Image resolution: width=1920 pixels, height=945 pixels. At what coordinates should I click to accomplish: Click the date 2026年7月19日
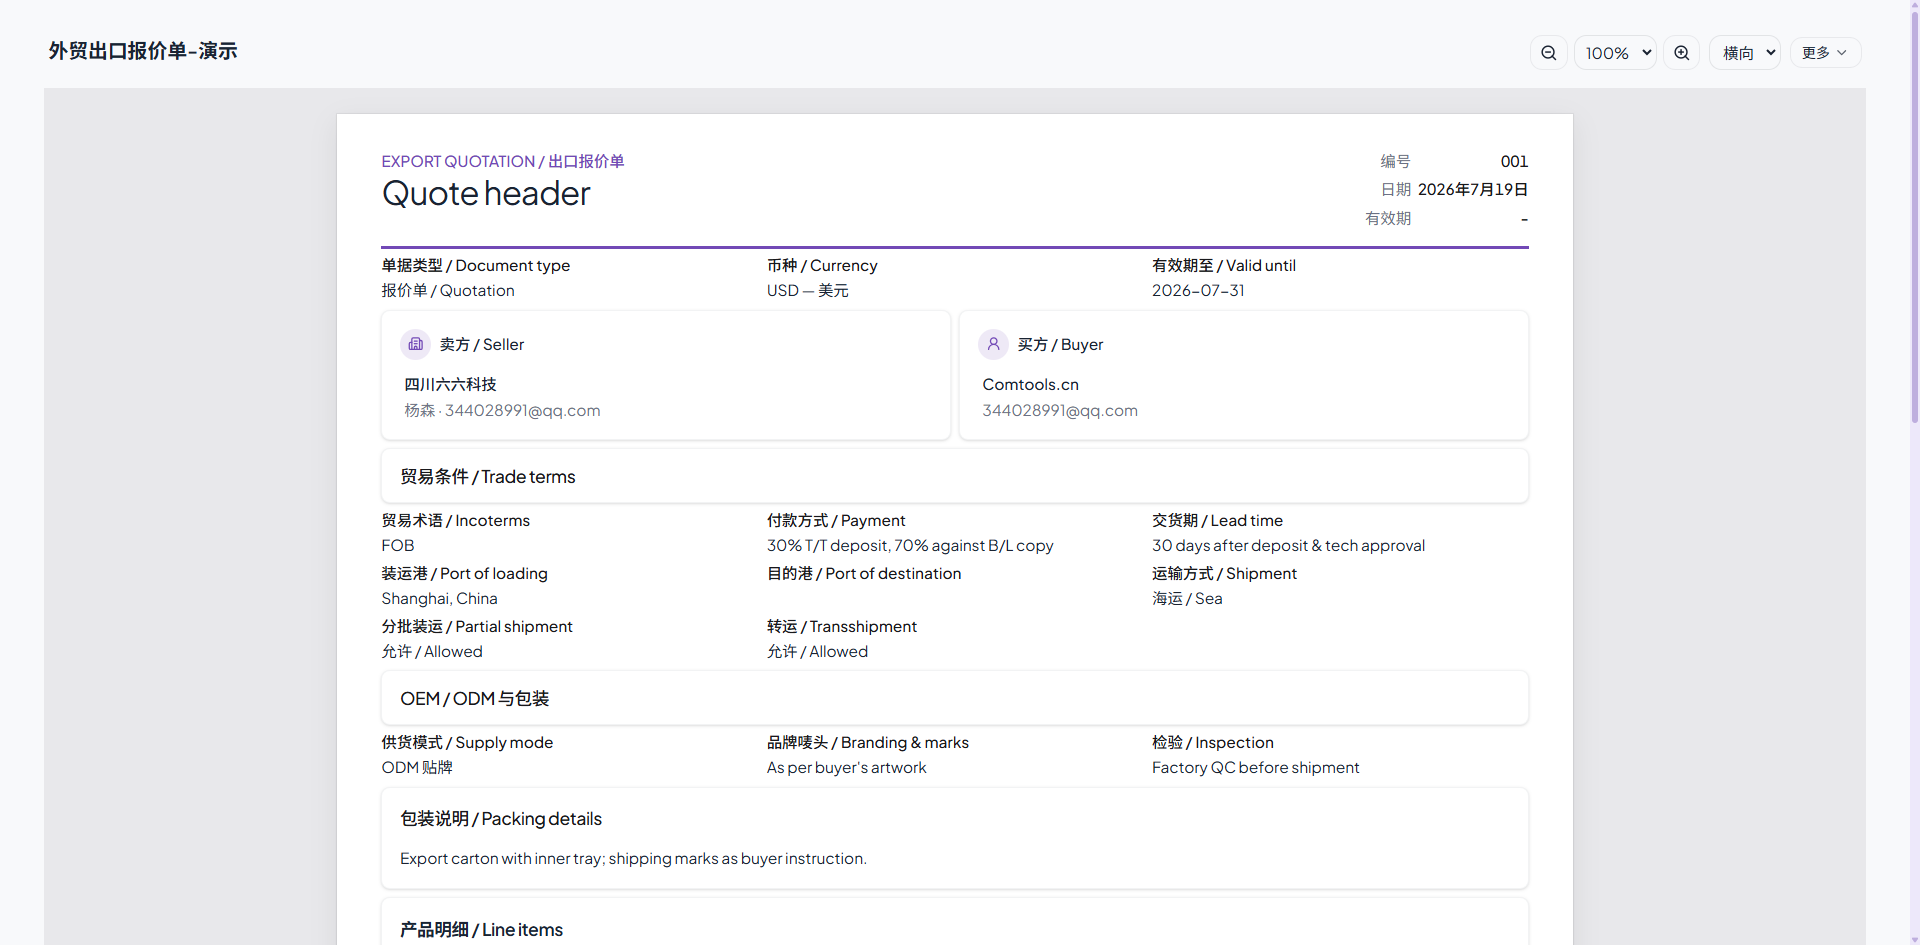tap(1473, 189)
